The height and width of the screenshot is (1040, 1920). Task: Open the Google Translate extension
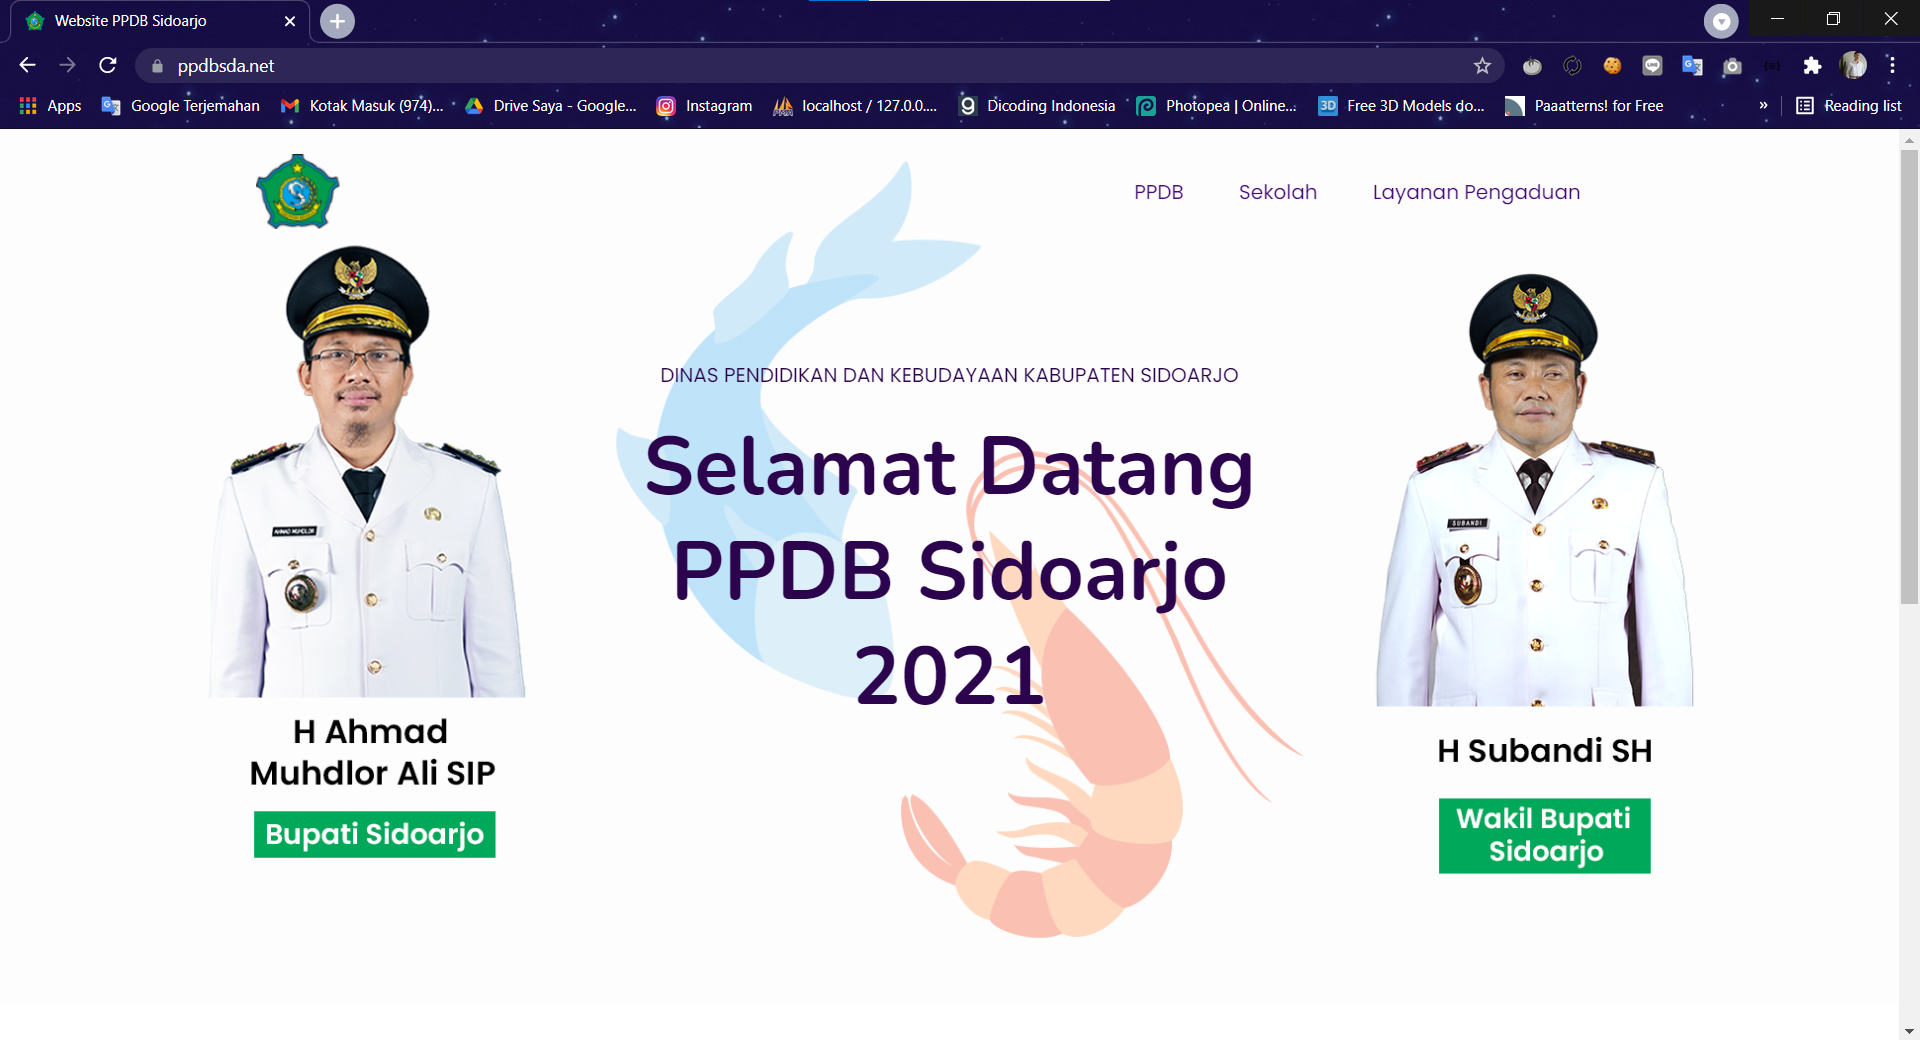coord(1692,66)
